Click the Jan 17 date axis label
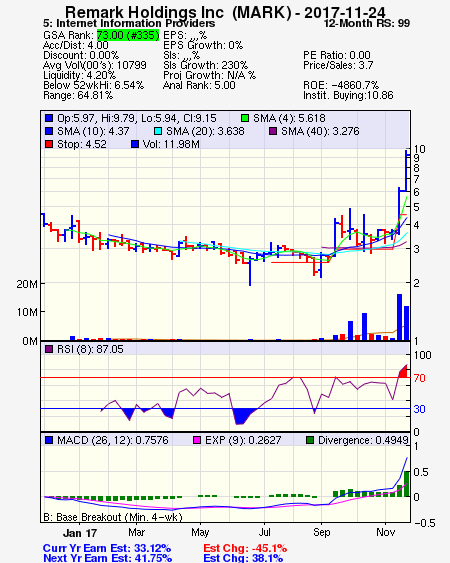 pos(80,533)
